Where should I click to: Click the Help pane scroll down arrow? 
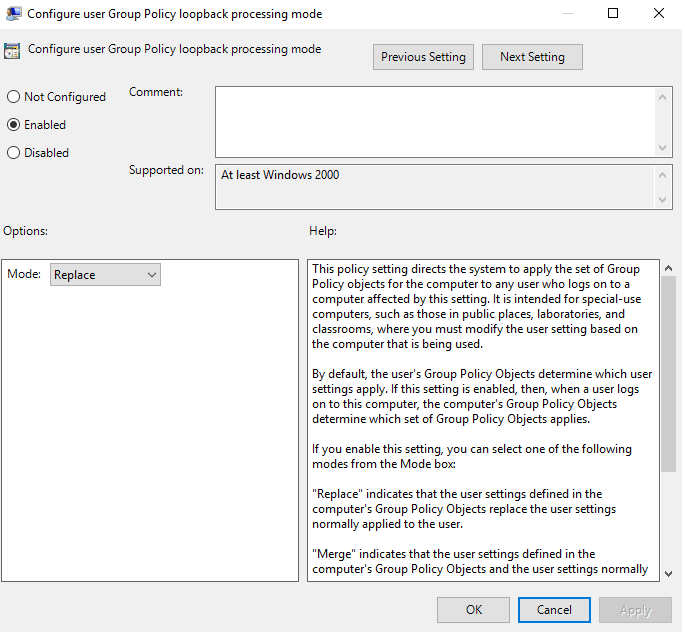pyautogui.click(x=668, y=572)
